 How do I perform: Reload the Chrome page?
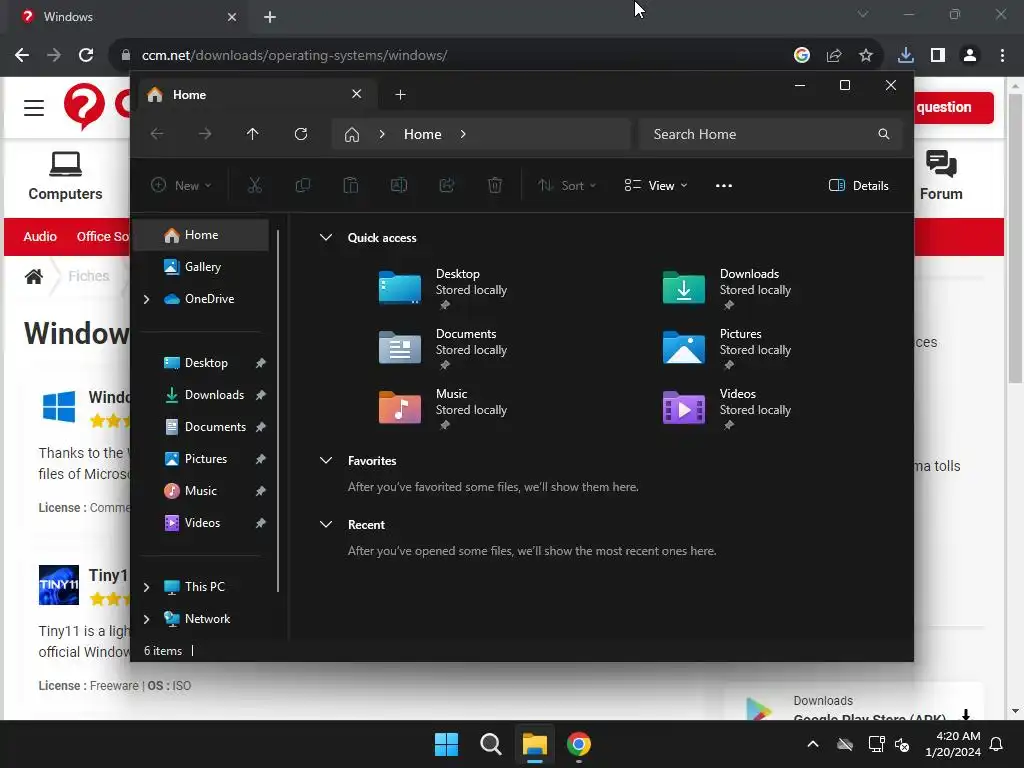86,55
